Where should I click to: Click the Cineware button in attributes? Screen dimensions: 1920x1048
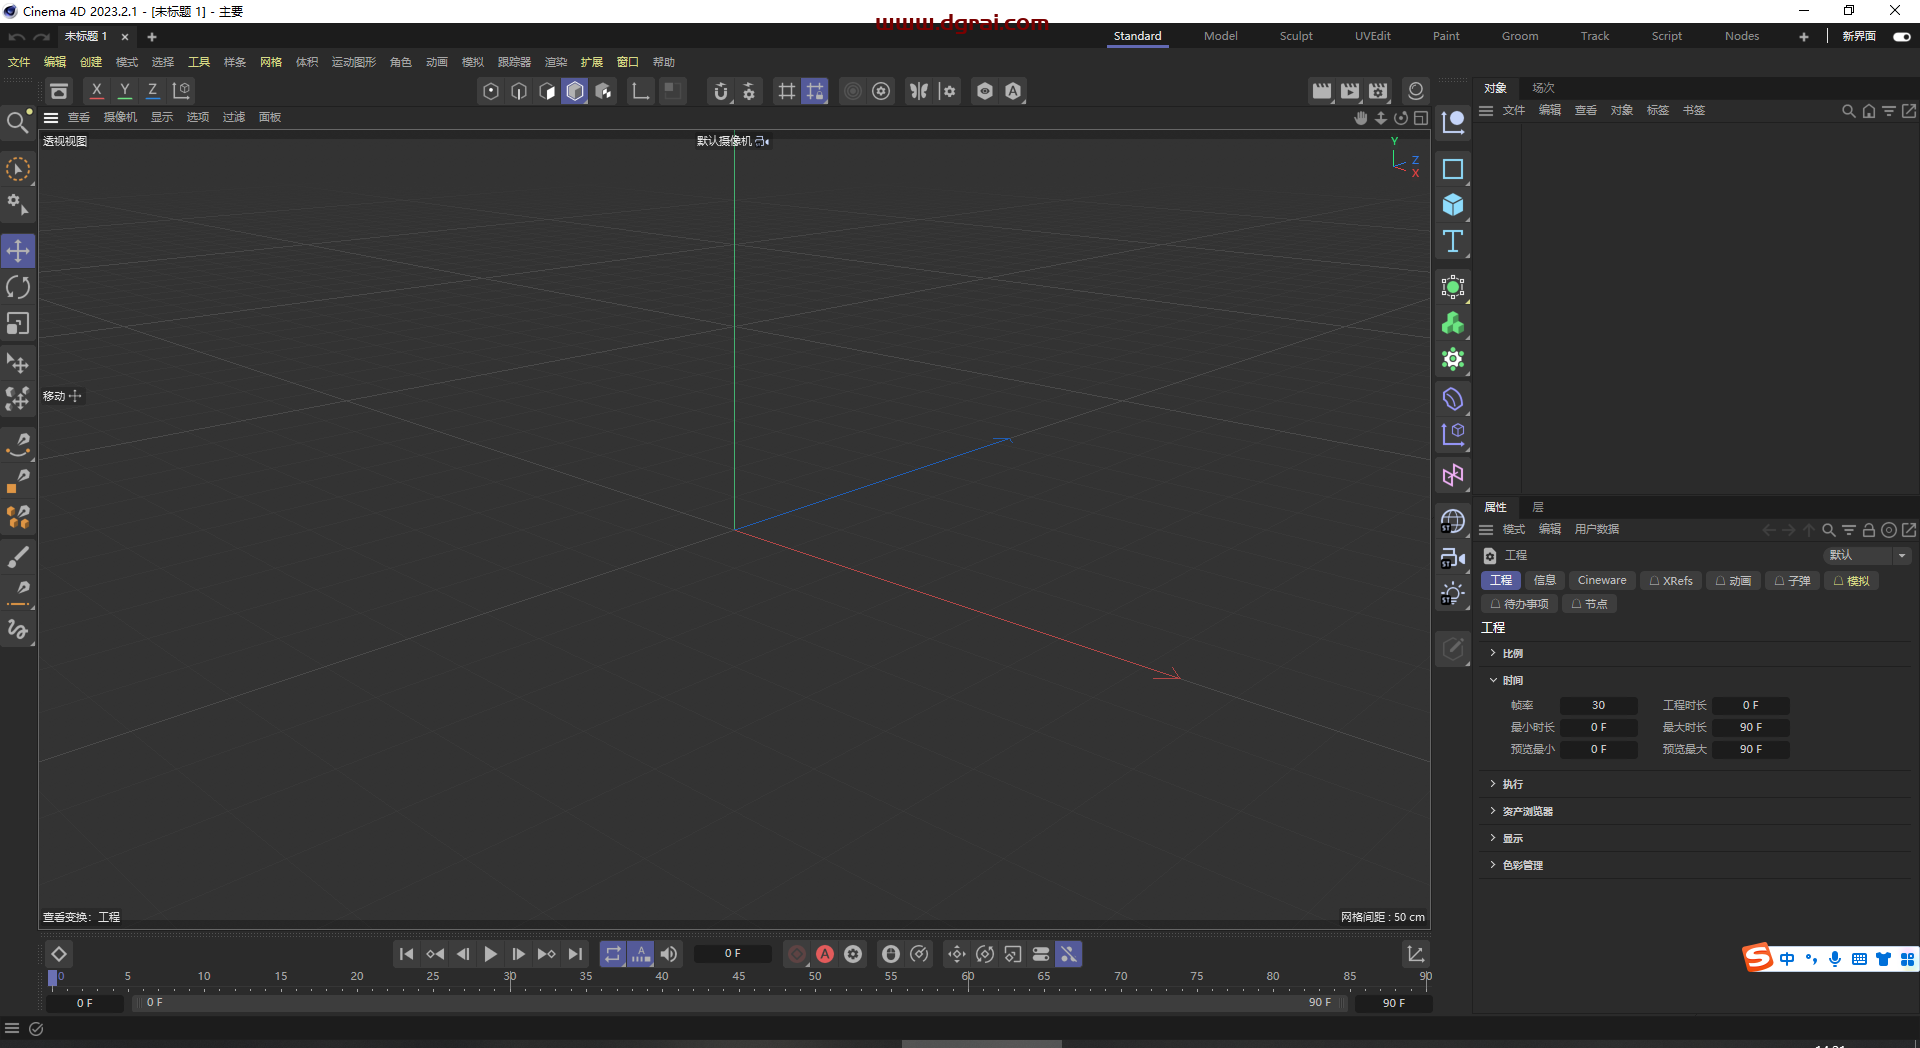point(1601,580)
